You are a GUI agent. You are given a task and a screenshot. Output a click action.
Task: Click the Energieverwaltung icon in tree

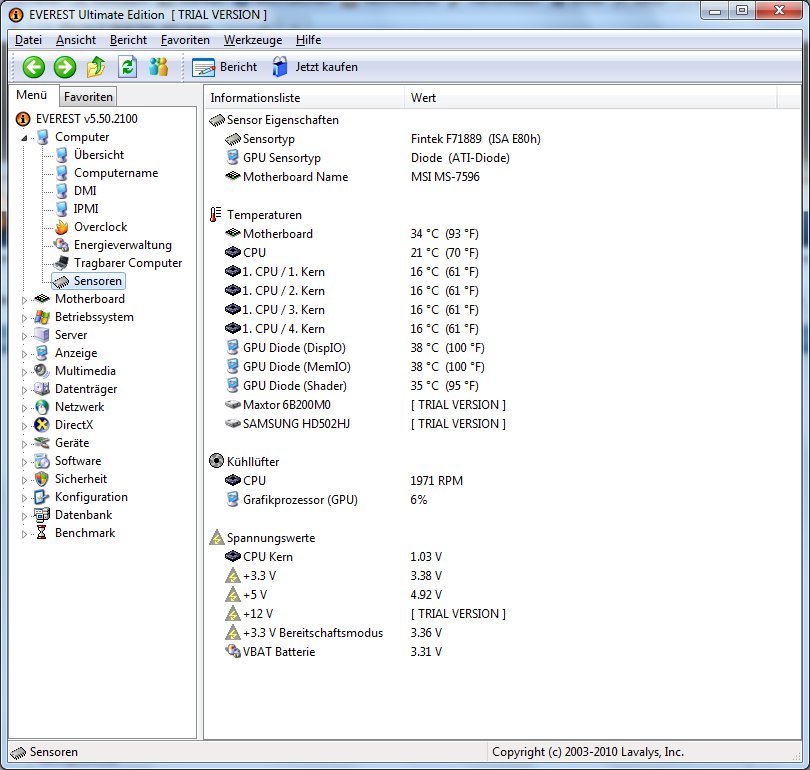pos(62,245)
